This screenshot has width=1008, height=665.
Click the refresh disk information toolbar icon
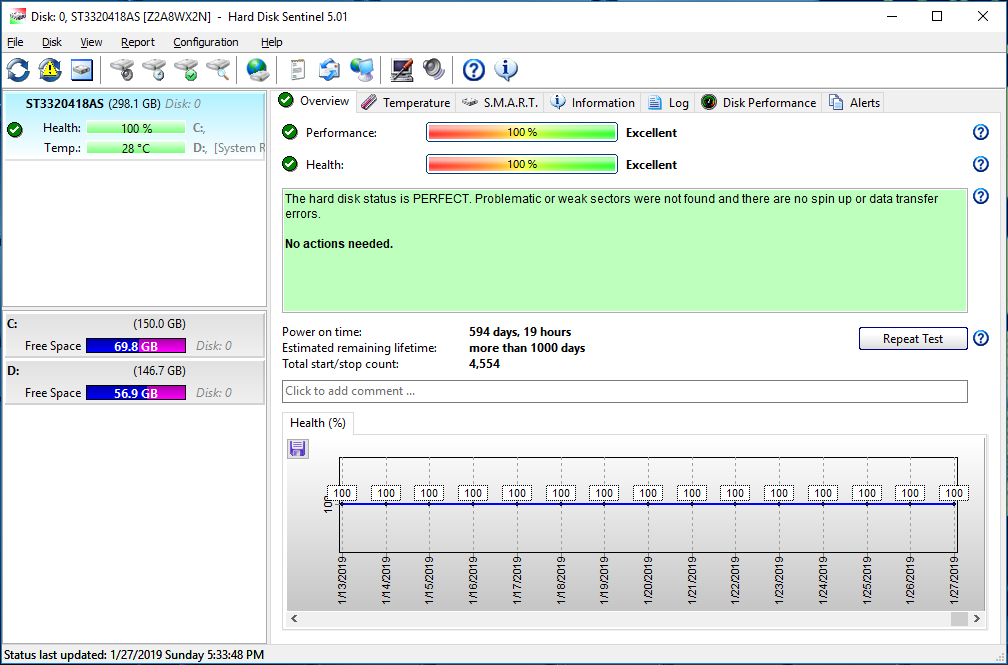(18, 70)
